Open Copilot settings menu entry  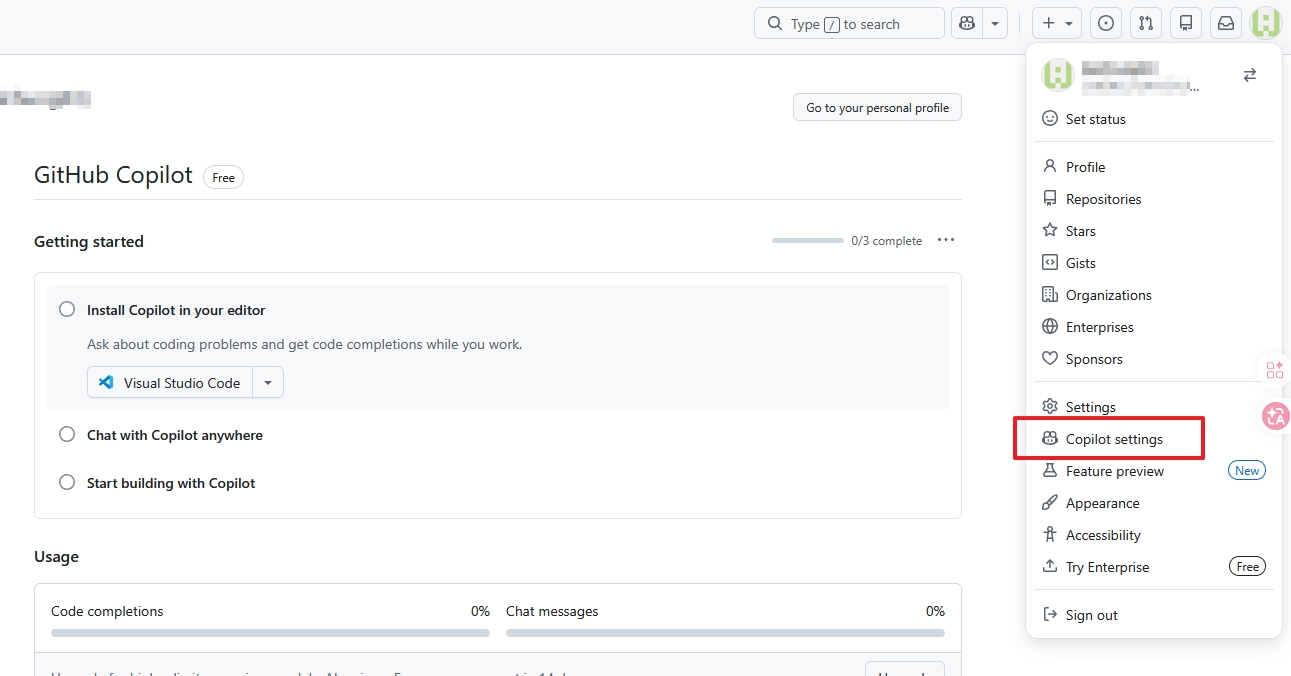click(x=1154, y=439)
